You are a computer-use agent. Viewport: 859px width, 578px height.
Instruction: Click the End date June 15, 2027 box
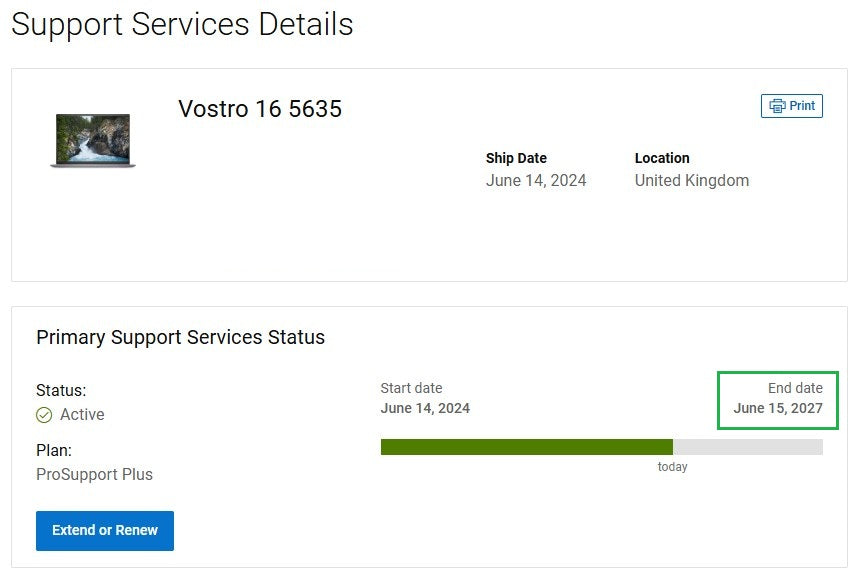click(x=777, y=400)
